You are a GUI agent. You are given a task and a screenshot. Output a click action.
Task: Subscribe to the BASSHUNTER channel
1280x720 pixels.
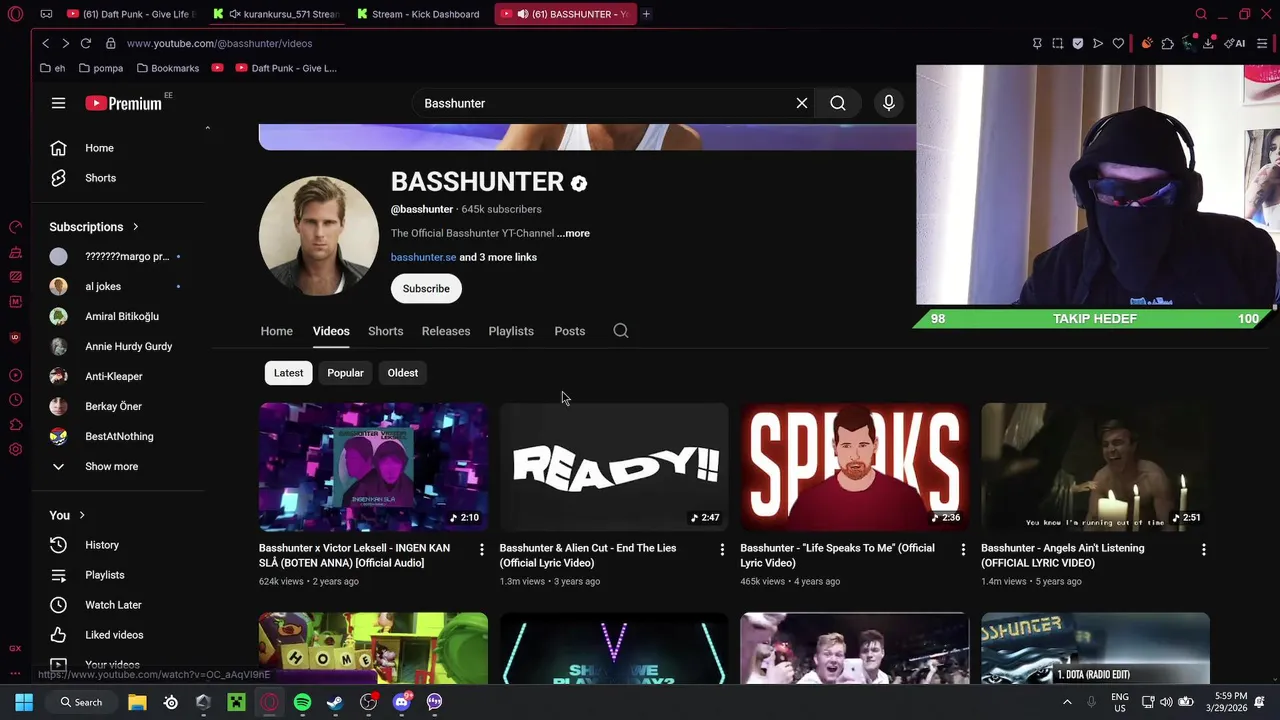[426, 288]
